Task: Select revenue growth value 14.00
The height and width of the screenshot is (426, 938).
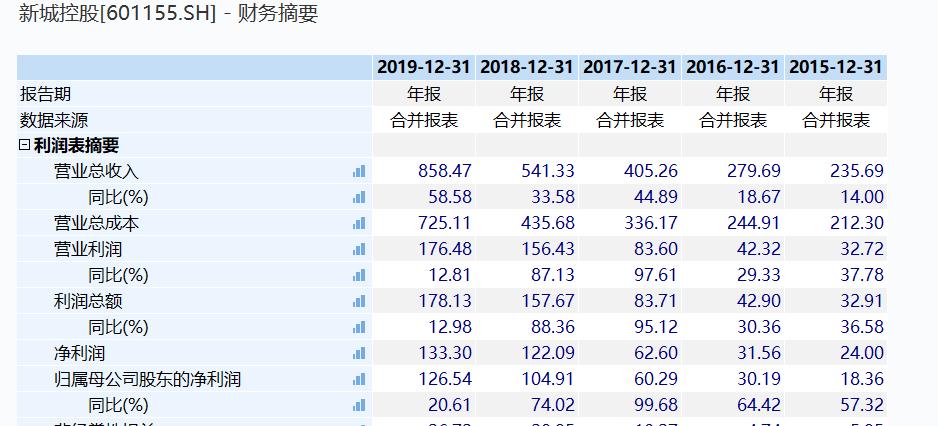Action: coord(862,197)
